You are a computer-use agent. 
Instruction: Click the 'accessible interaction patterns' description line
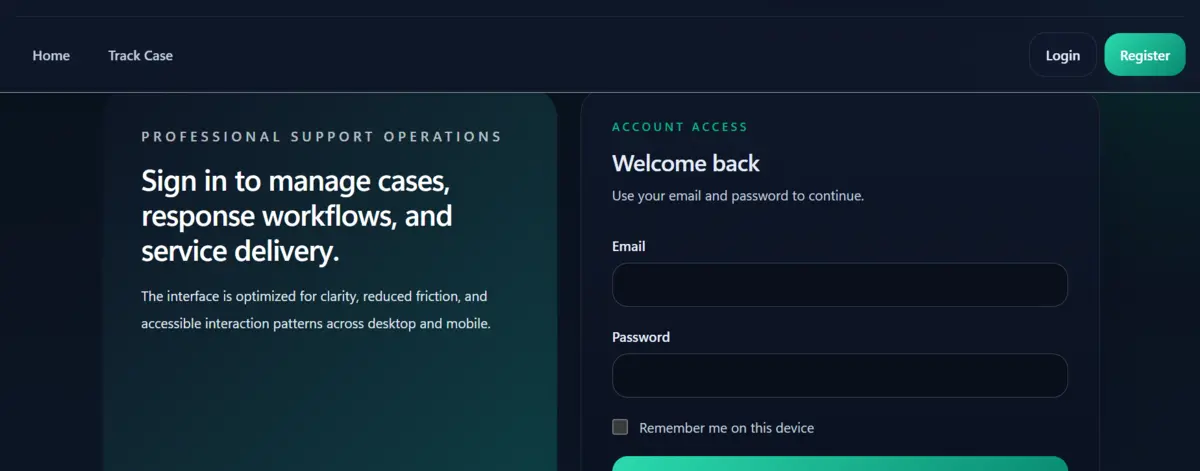315,324
